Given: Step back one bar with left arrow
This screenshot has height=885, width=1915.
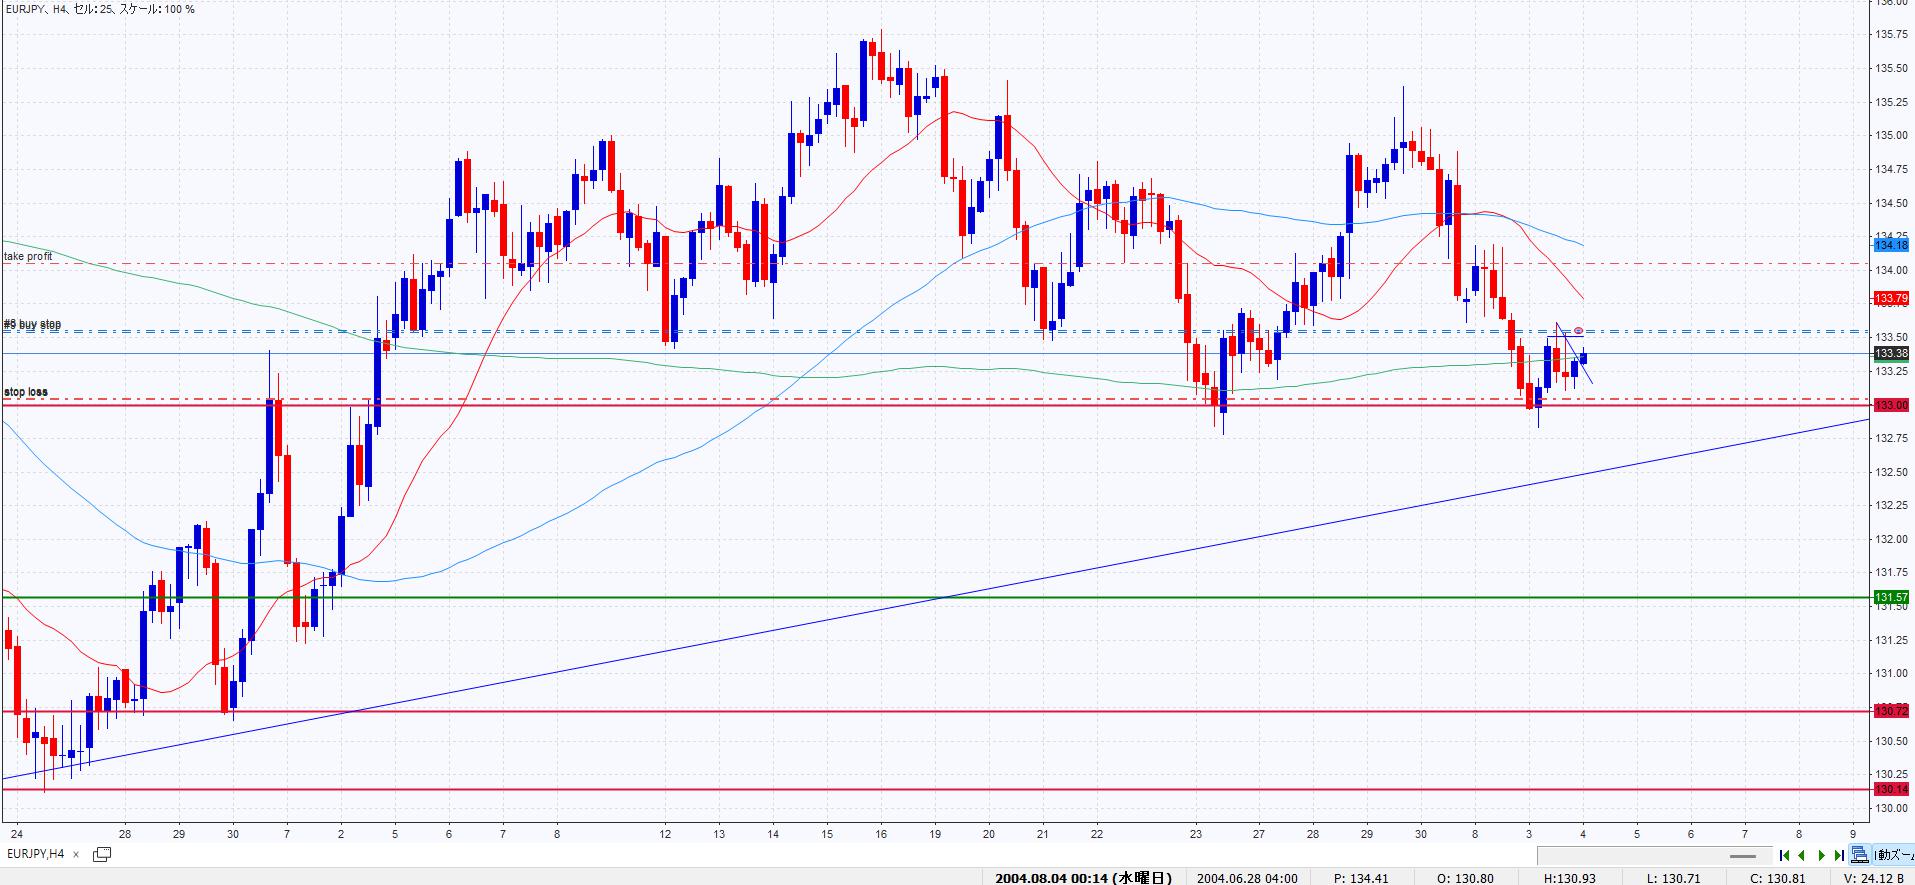Looking at the screenshot, I should pyautogui.click(x=1802, y=855).
